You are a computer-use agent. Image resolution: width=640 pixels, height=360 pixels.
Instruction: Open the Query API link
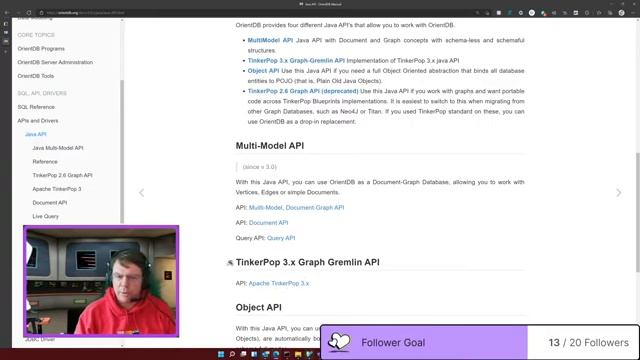click(281, 238)
